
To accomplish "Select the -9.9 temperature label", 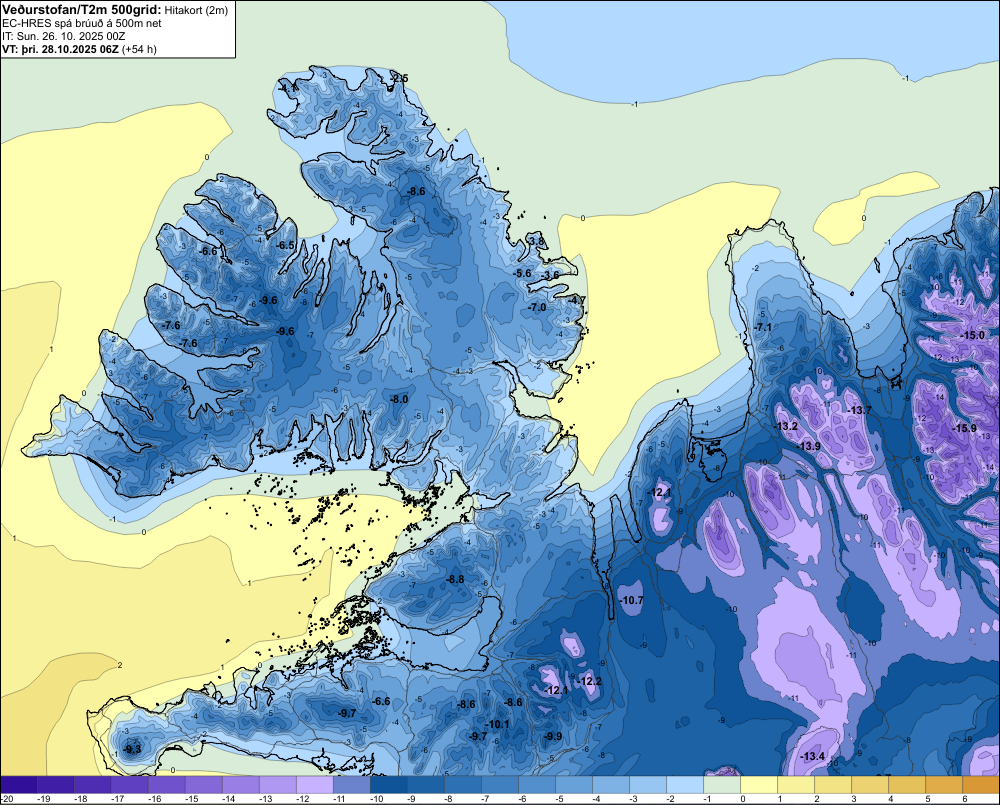I will click(552, 736).
